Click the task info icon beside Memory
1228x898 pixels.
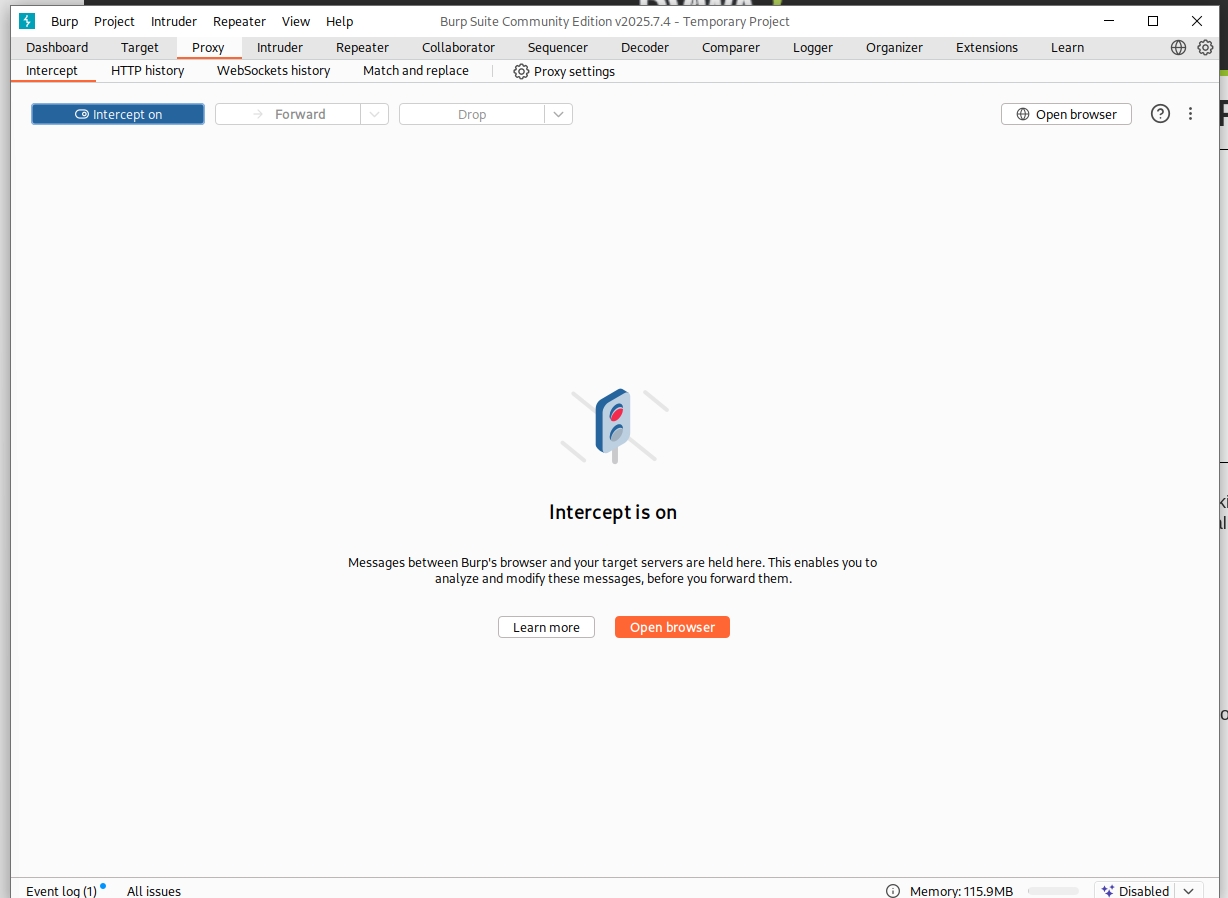pyautogui.click(x=892, y=891)
